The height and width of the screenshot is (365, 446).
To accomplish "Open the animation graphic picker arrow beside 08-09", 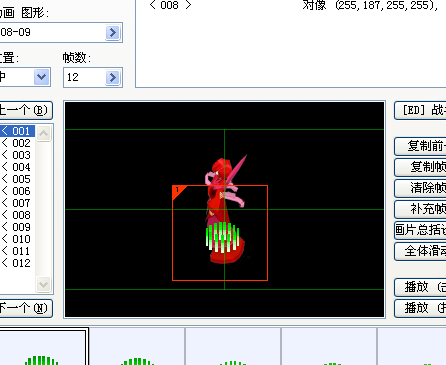I will [113, 32].
